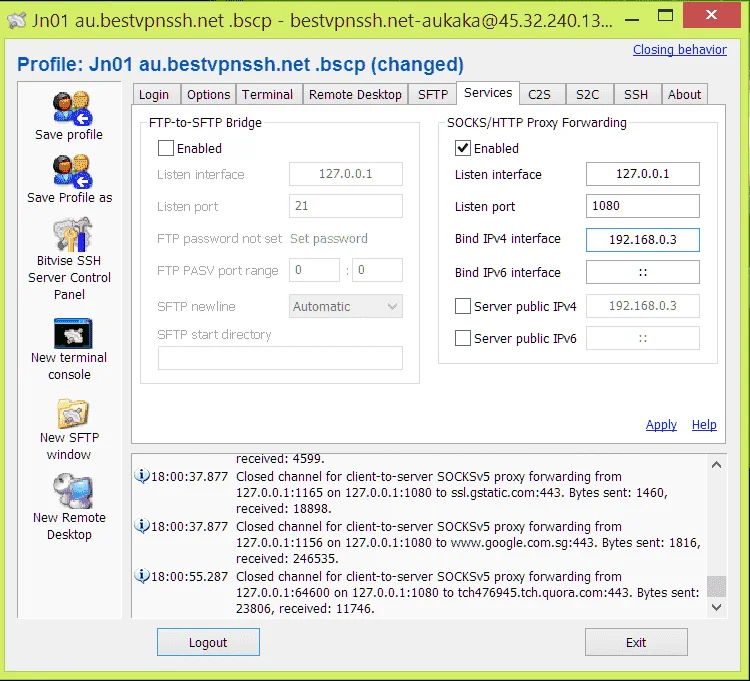Open the Terminal tab
The width and height of the screenshot is (750, 681).
point(267,95)
